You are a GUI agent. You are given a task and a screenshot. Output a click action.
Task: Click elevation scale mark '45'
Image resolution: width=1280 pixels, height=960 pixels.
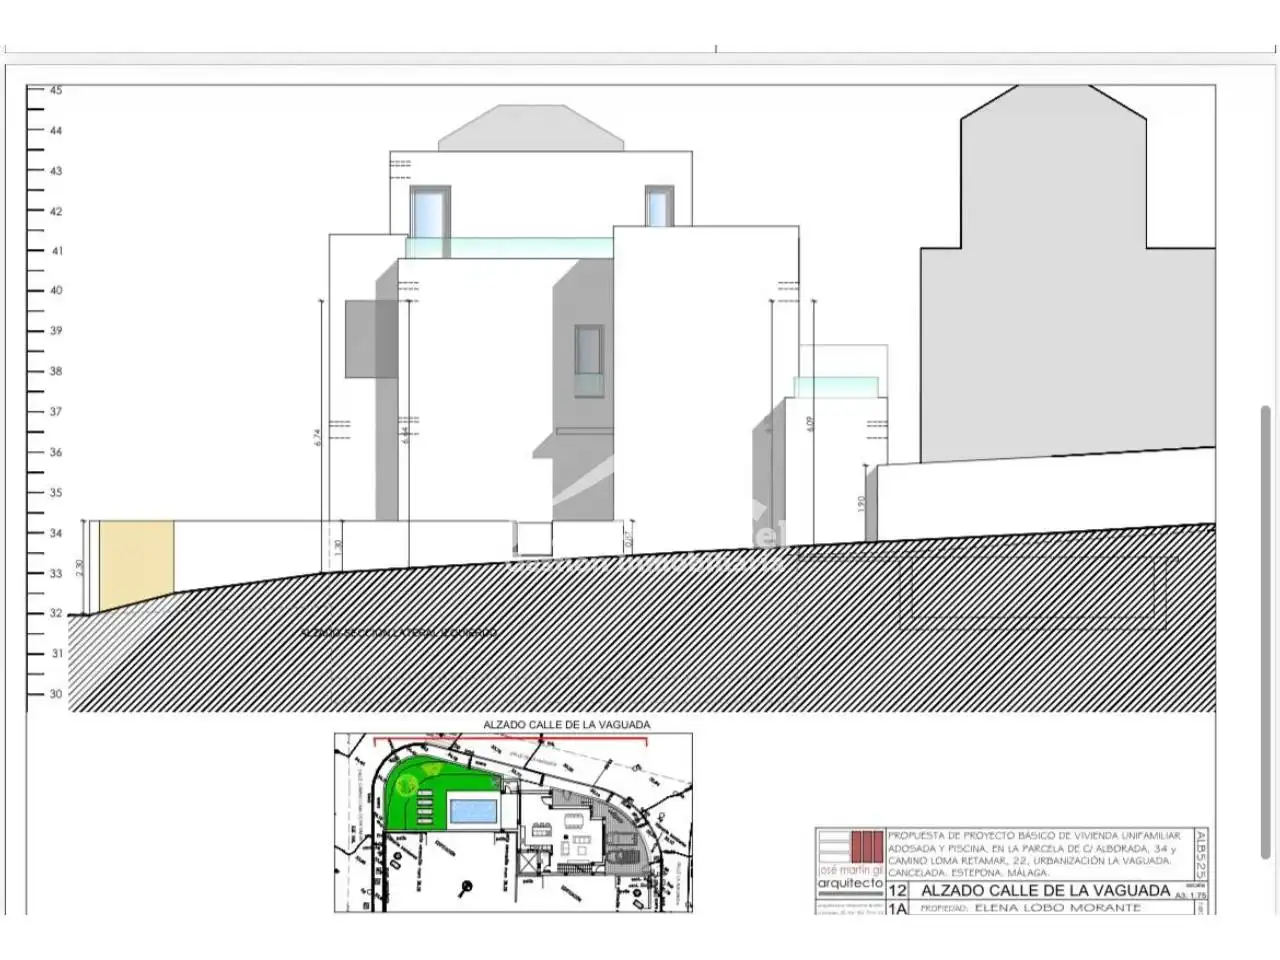[x=56, y=91]
